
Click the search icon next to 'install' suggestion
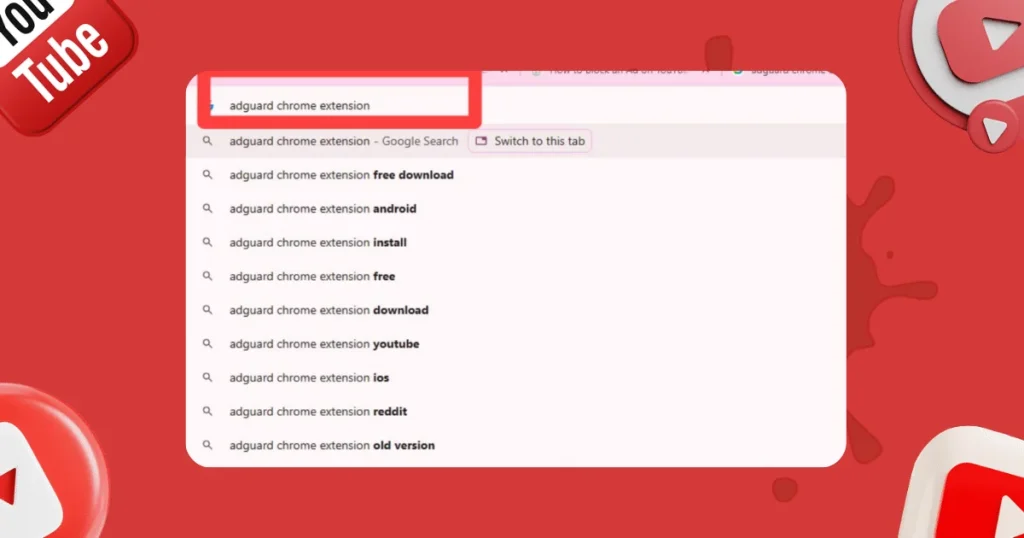pyautogui.click(x=208, y=243)
